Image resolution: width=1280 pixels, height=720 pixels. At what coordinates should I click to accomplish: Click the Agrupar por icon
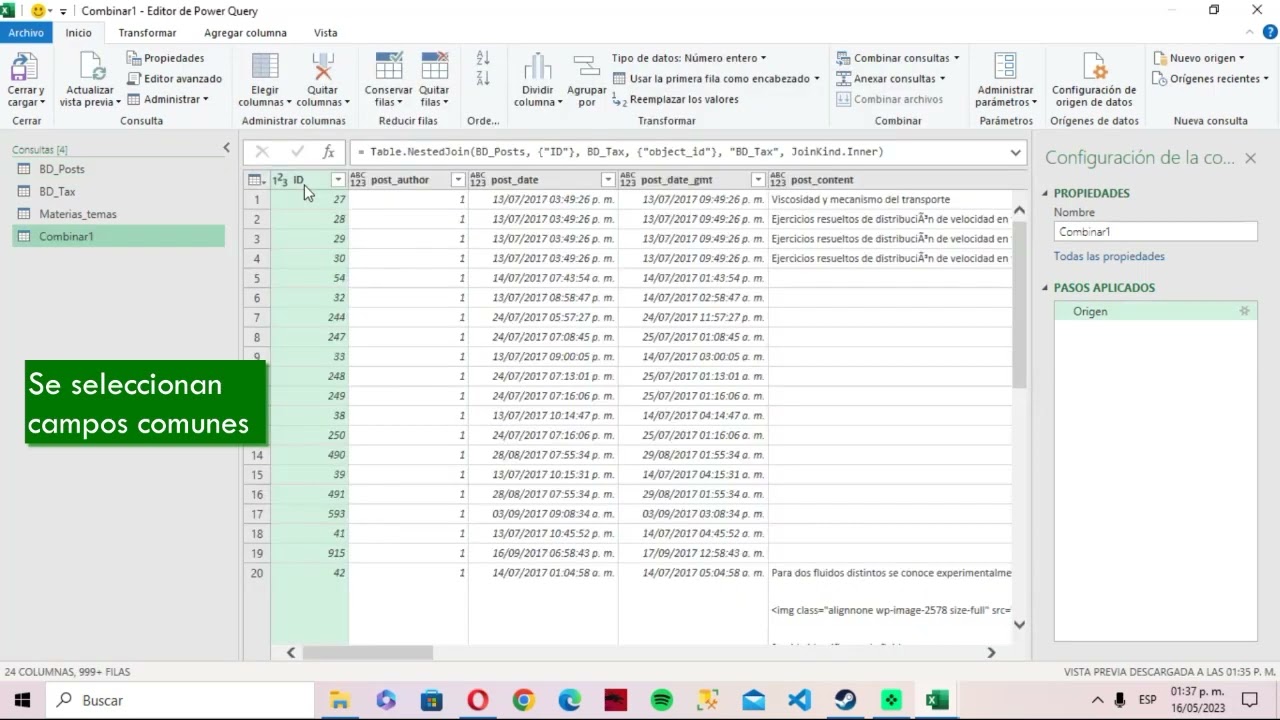pos(587,67)
